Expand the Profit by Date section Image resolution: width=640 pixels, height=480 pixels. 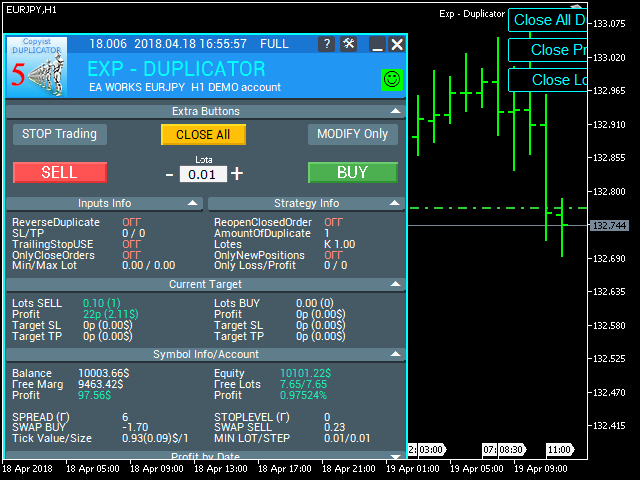coord(395,456)
